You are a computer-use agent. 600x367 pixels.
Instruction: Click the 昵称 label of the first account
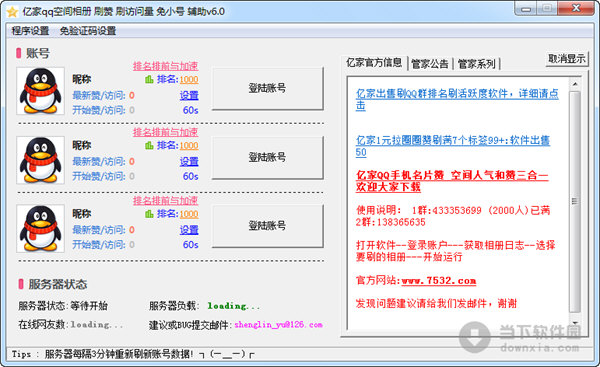[x=82, y=79]
